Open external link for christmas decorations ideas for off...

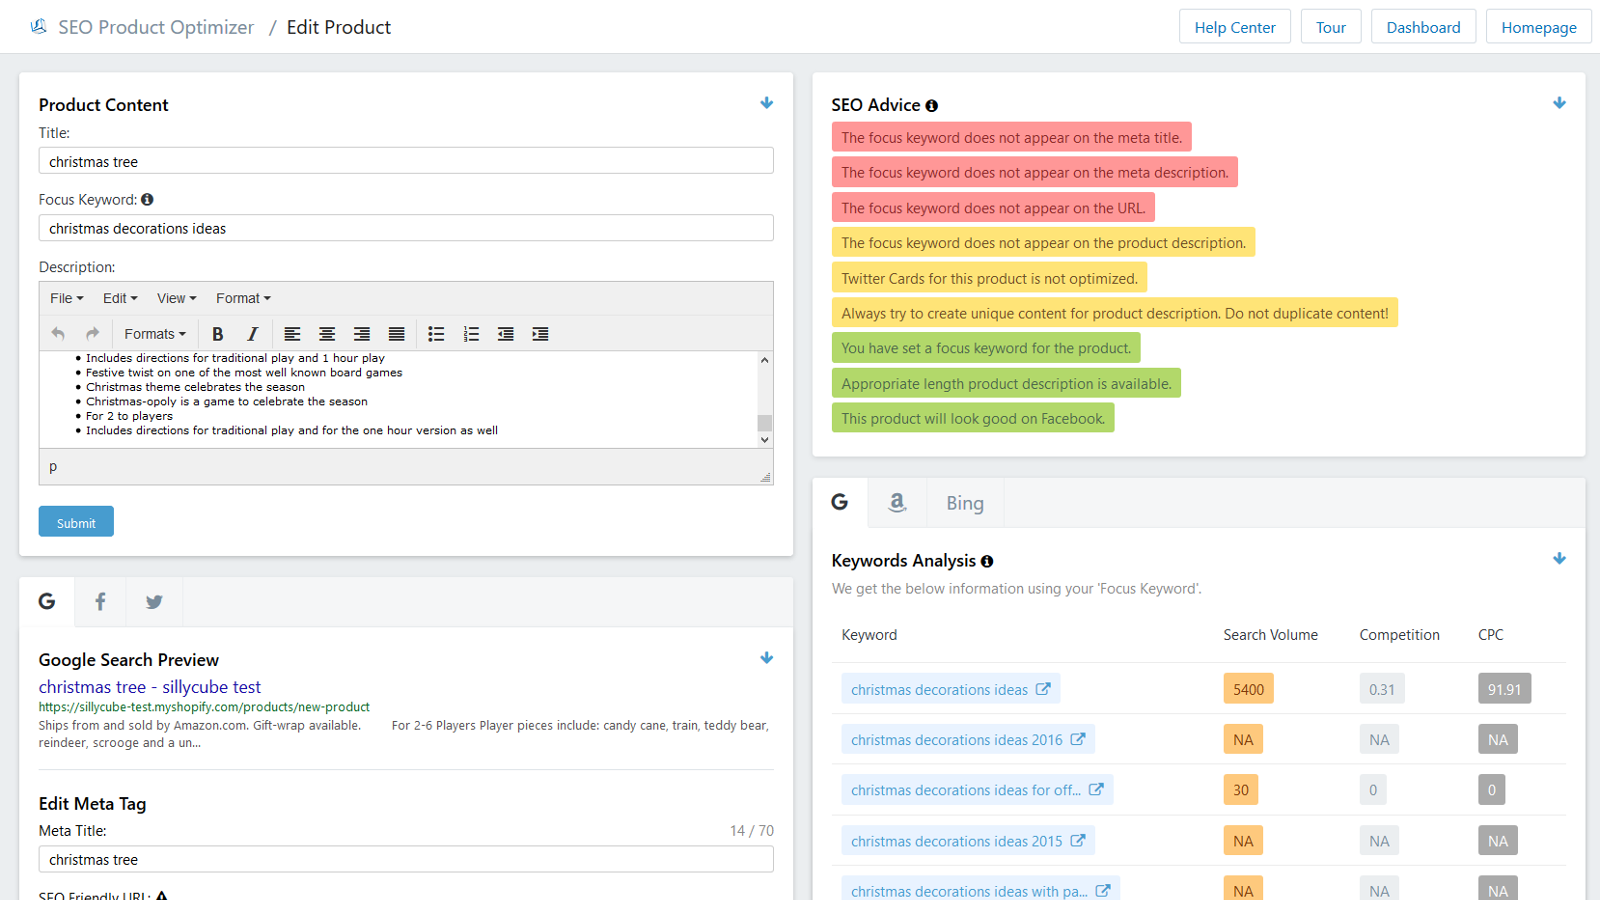click(1096, 789)
